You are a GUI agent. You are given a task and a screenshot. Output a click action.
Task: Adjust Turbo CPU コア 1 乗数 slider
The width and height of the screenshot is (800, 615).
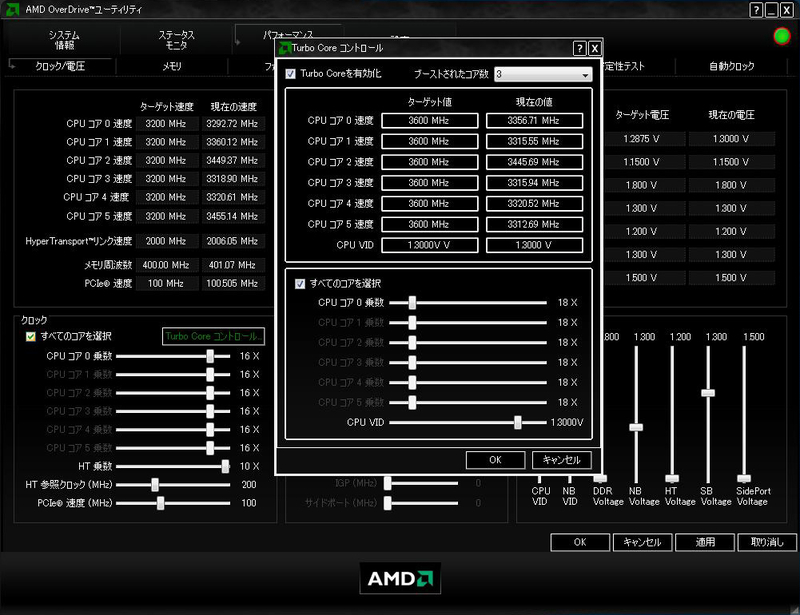coord(412,323)
